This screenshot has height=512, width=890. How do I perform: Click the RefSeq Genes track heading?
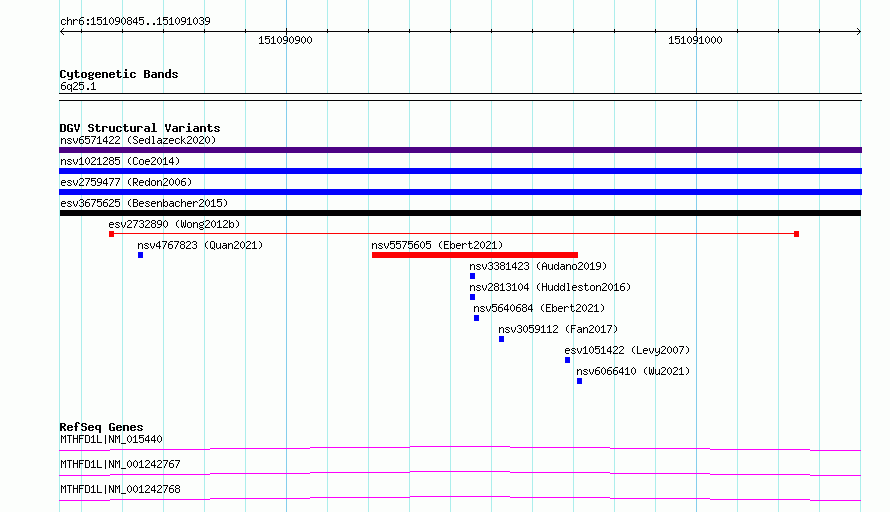pyautogui.click(x=101, y=427)
